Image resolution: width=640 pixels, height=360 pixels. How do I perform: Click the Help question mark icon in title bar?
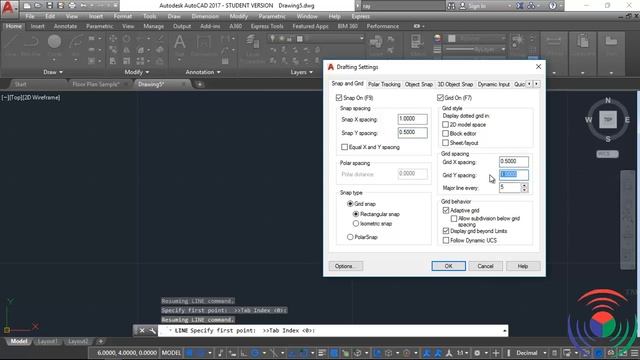click(552, 6)
